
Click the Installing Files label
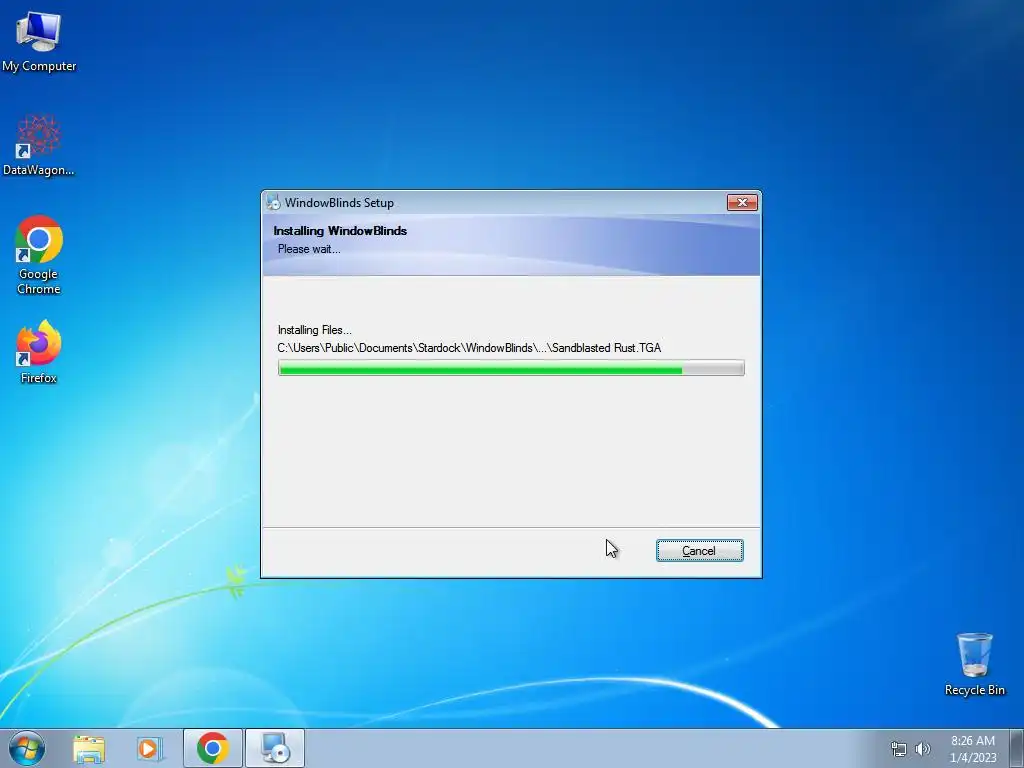(x=314, y=330)
